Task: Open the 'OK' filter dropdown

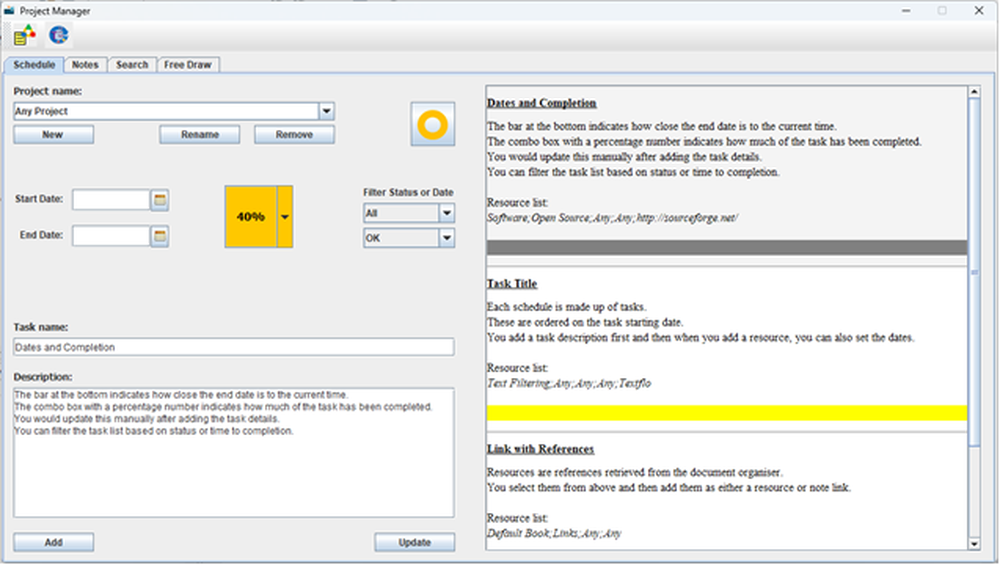Action: (446, 238)
